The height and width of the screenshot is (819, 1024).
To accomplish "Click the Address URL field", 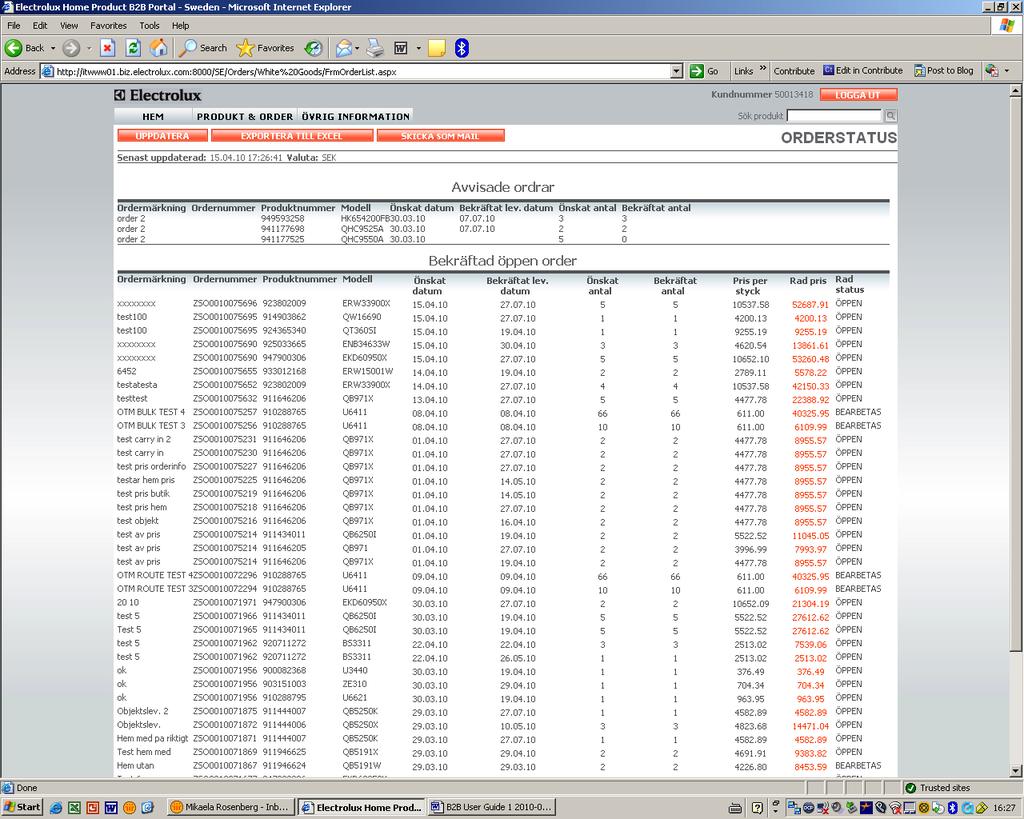I will (356, 71).
